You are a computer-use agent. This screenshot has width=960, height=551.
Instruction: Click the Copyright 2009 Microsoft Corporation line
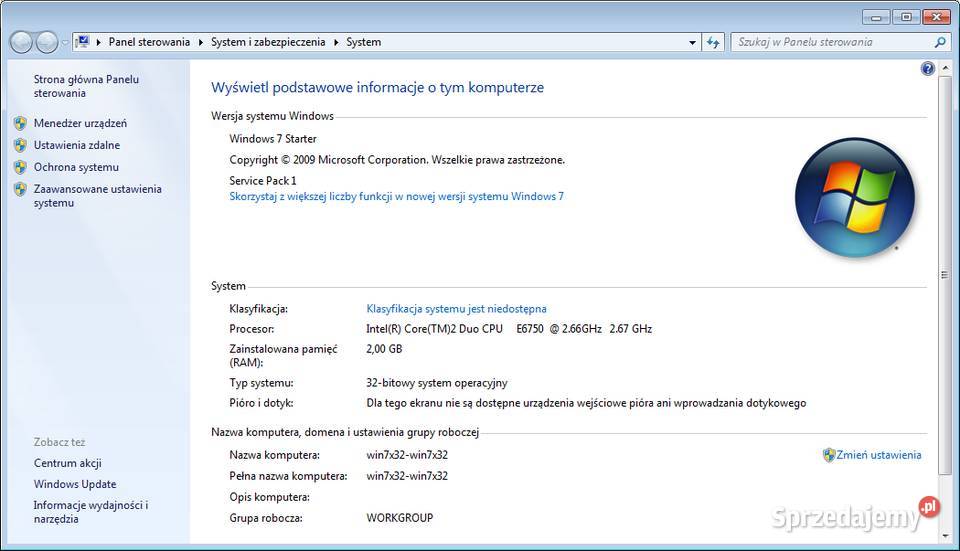[397, 160]
